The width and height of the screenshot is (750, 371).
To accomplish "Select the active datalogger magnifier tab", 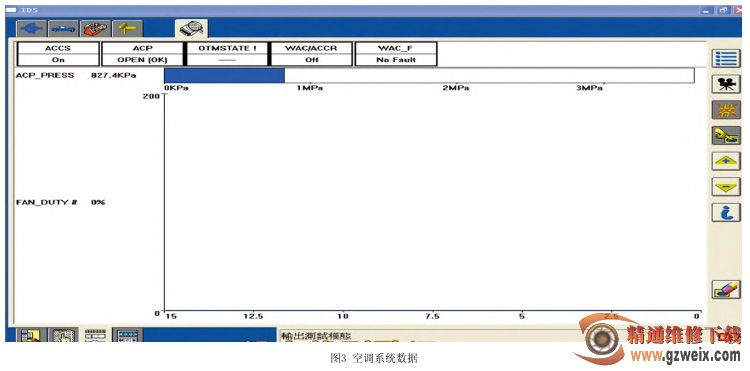I will point(191,29).
